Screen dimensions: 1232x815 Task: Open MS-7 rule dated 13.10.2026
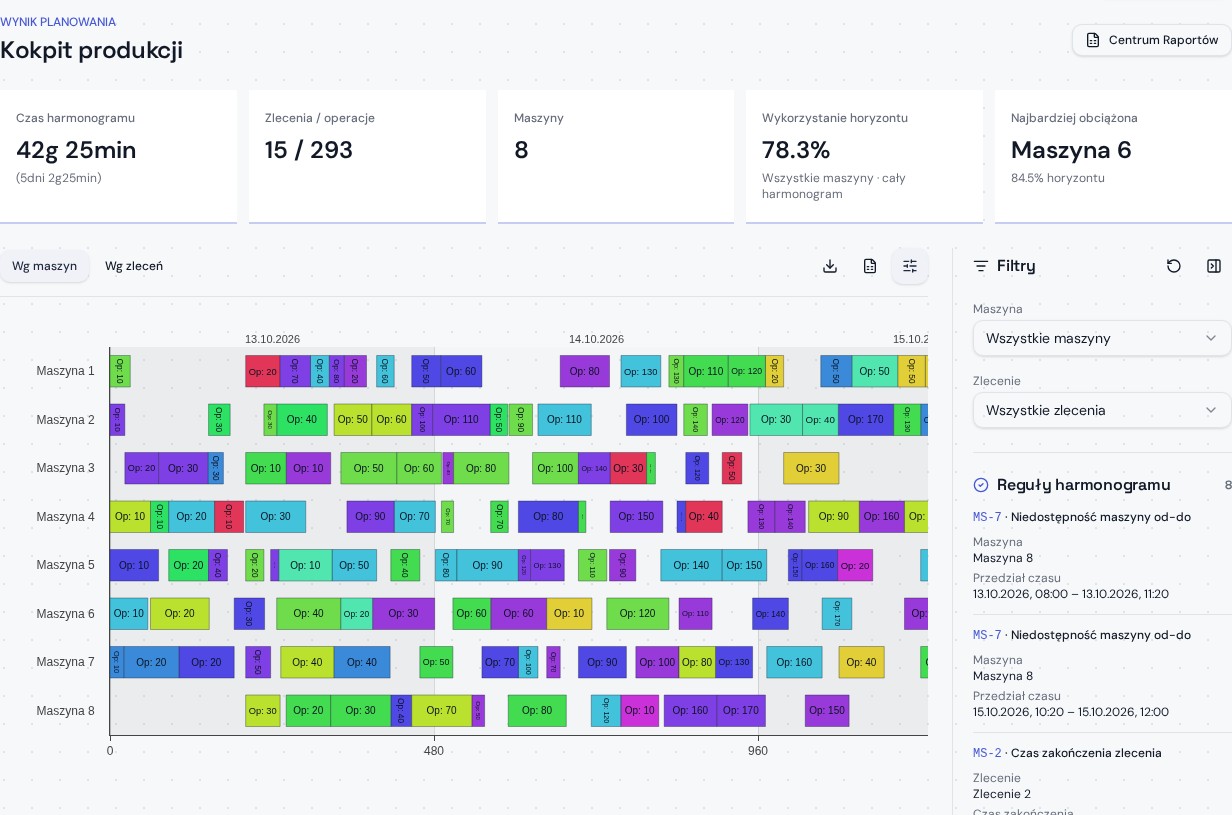(1102, 556)
